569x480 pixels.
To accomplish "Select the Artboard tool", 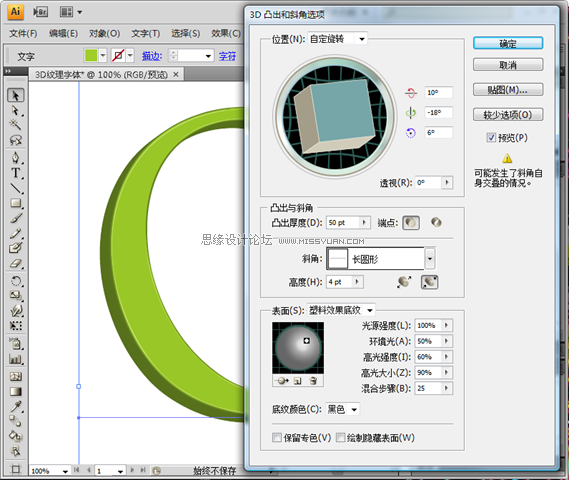I will click(x=16, y=469).
